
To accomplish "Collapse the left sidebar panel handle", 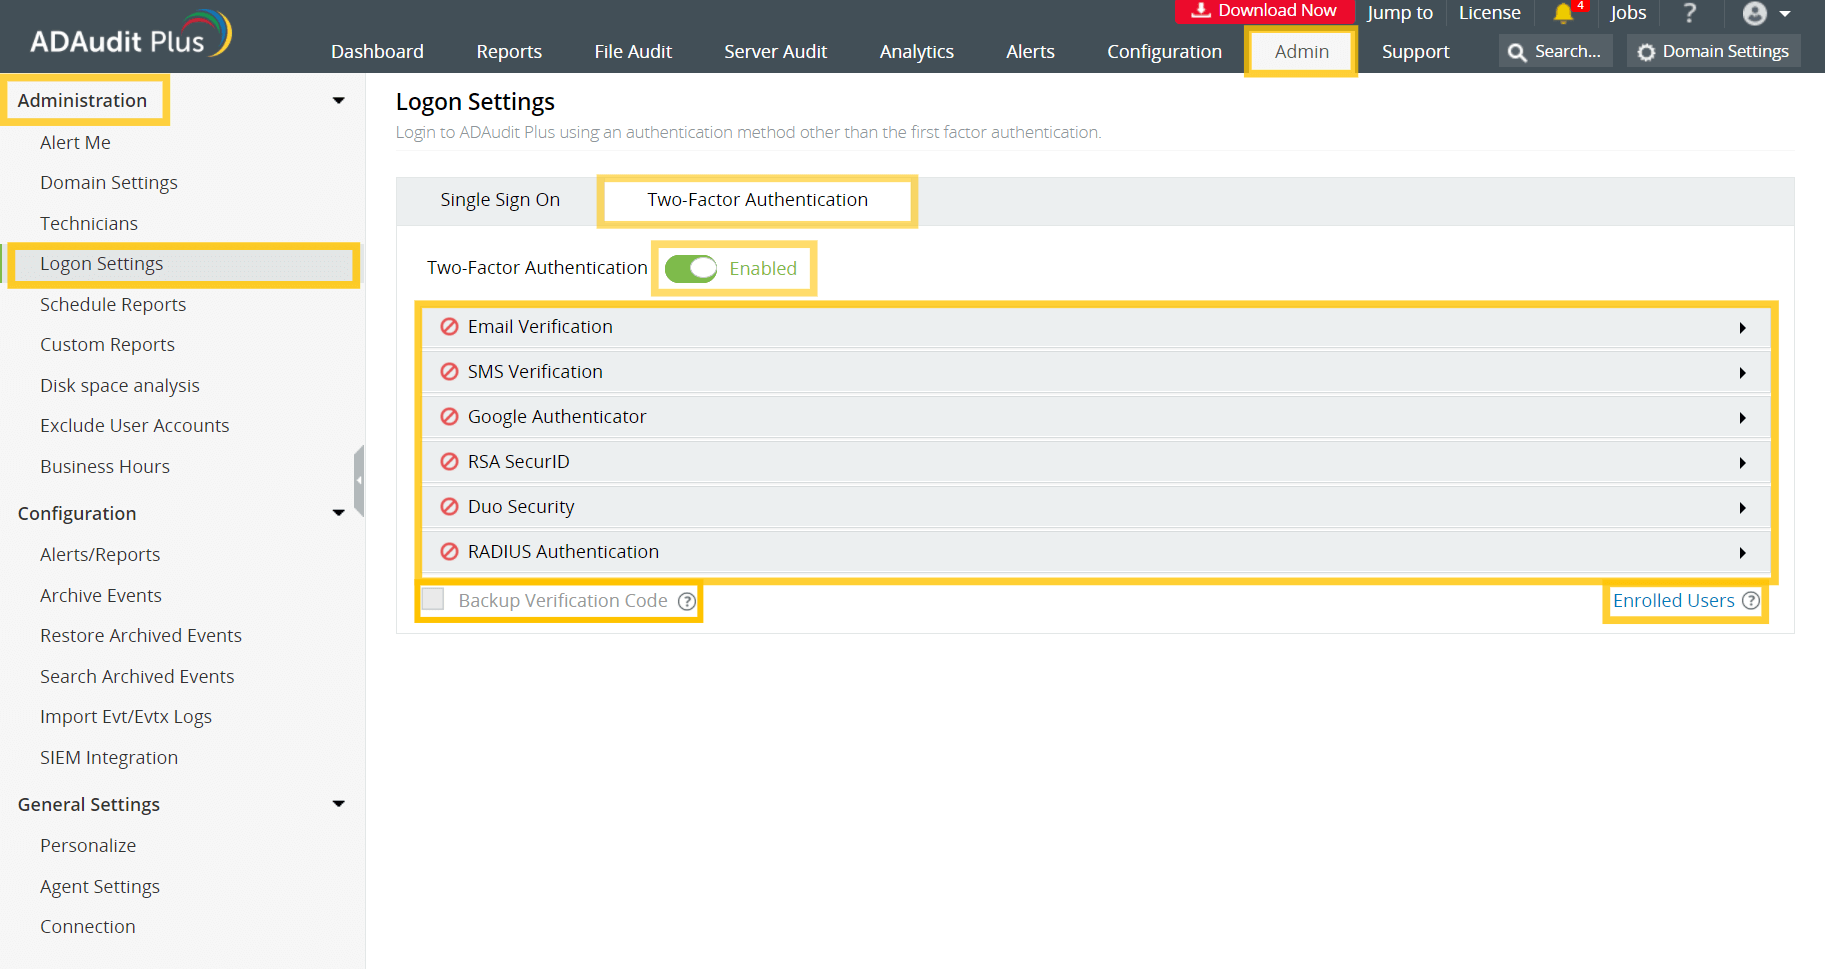I will [359, 481].
